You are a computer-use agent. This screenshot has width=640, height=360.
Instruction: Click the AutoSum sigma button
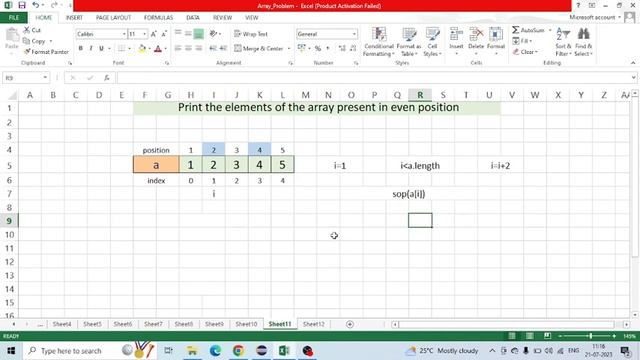tap(528, 30)
